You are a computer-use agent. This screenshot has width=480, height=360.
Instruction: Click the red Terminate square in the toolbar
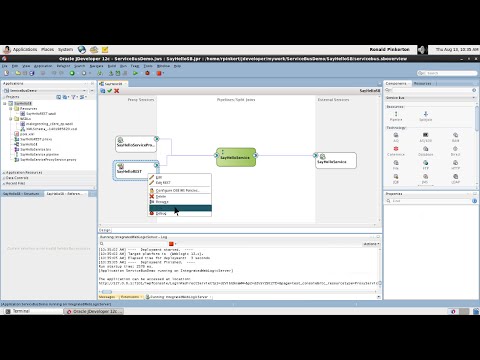coord(159,73)
